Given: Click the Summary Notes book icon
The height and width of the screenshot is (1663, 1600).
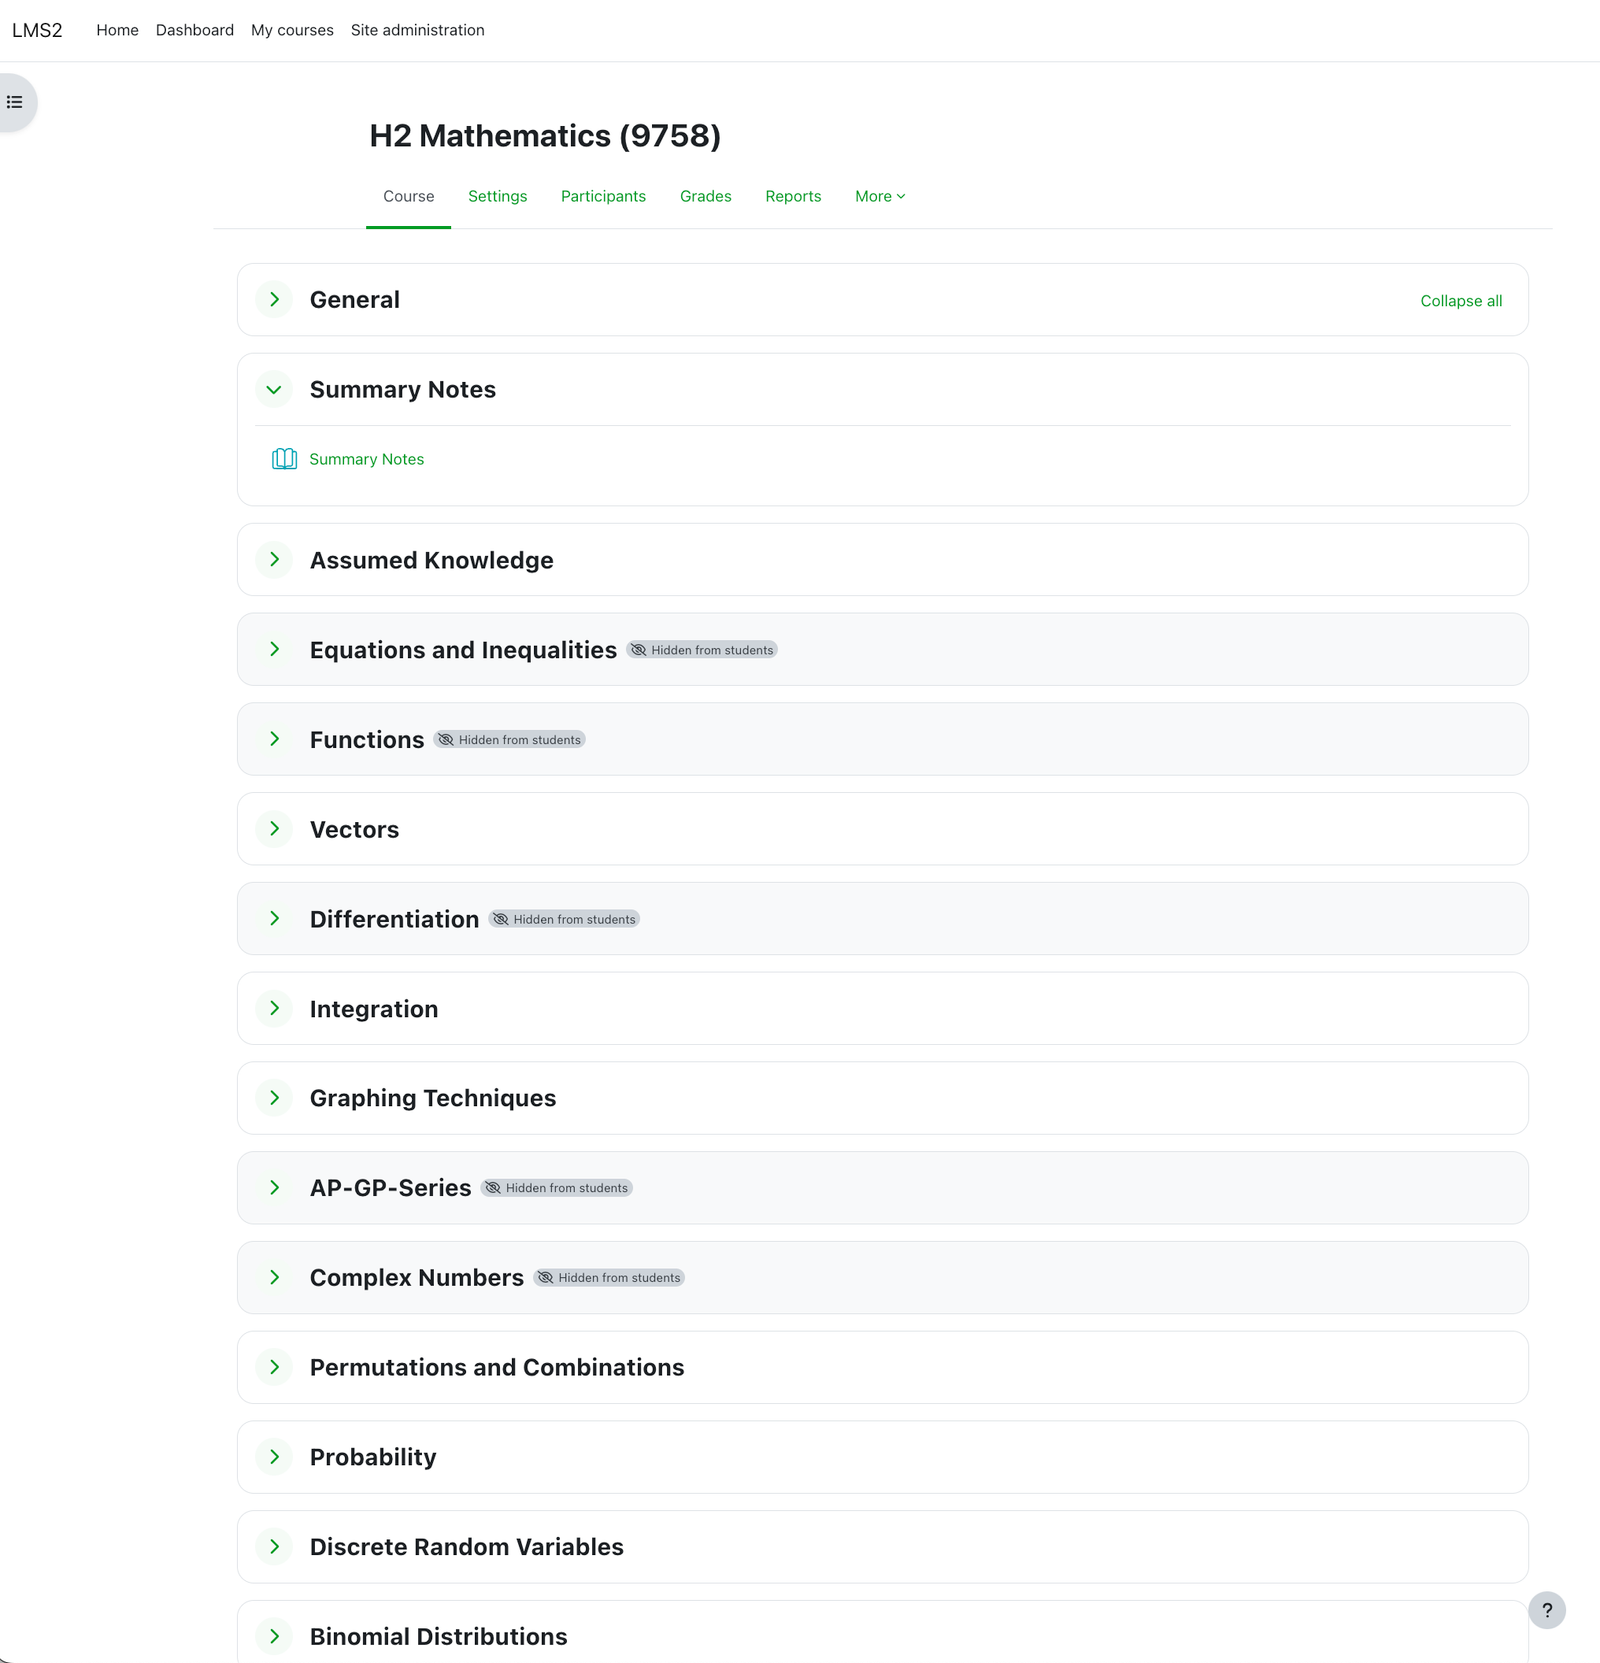Looking at the screenshot, I should point(284,459).
